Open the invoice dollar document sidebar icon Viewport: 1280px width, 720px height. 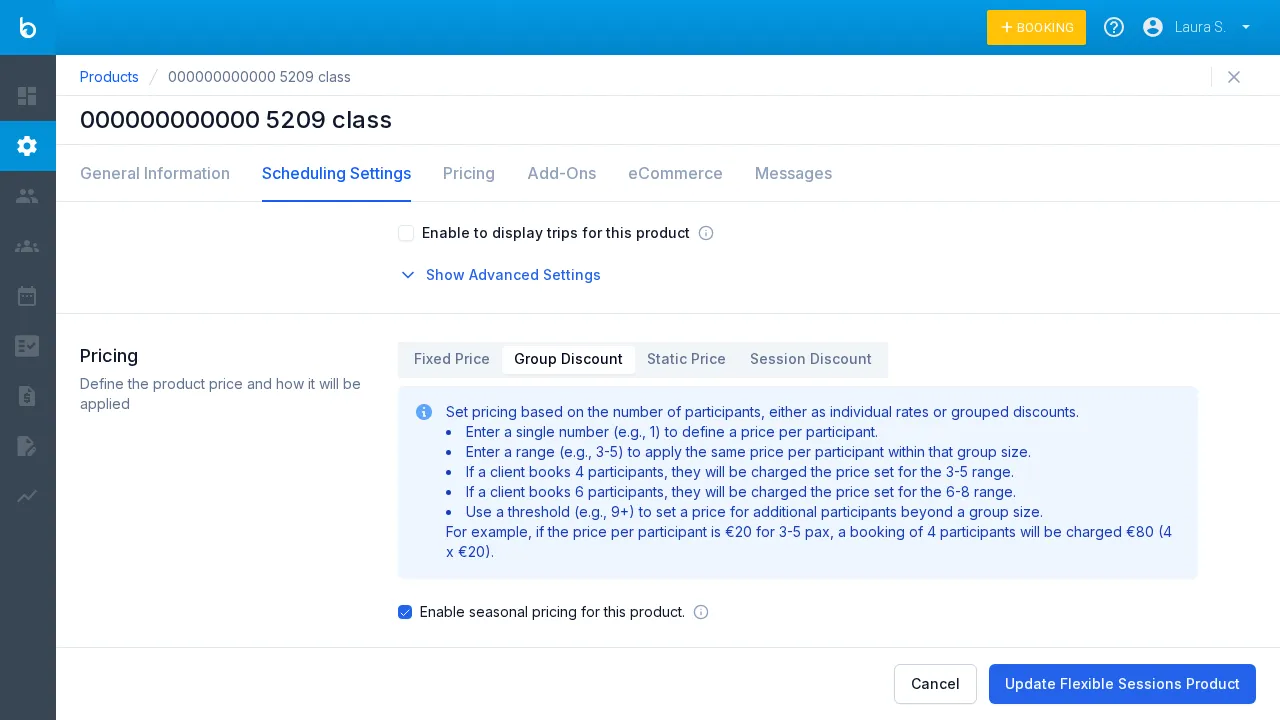point(27,396)
